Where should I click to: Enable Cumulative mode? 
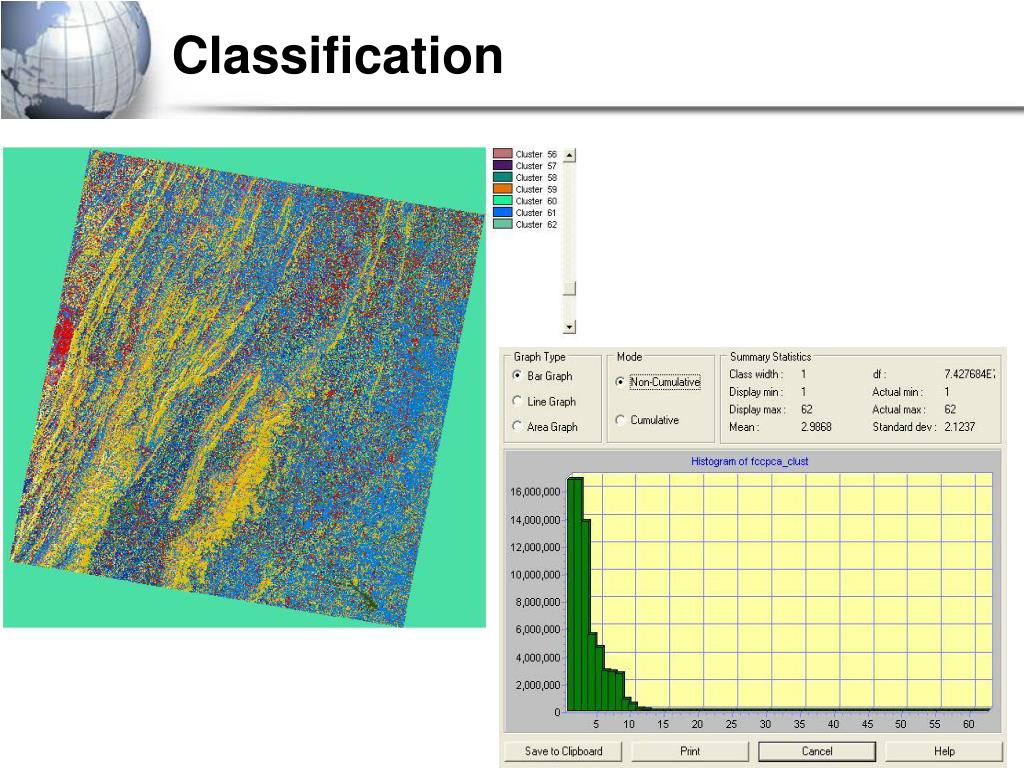(620, 420)
